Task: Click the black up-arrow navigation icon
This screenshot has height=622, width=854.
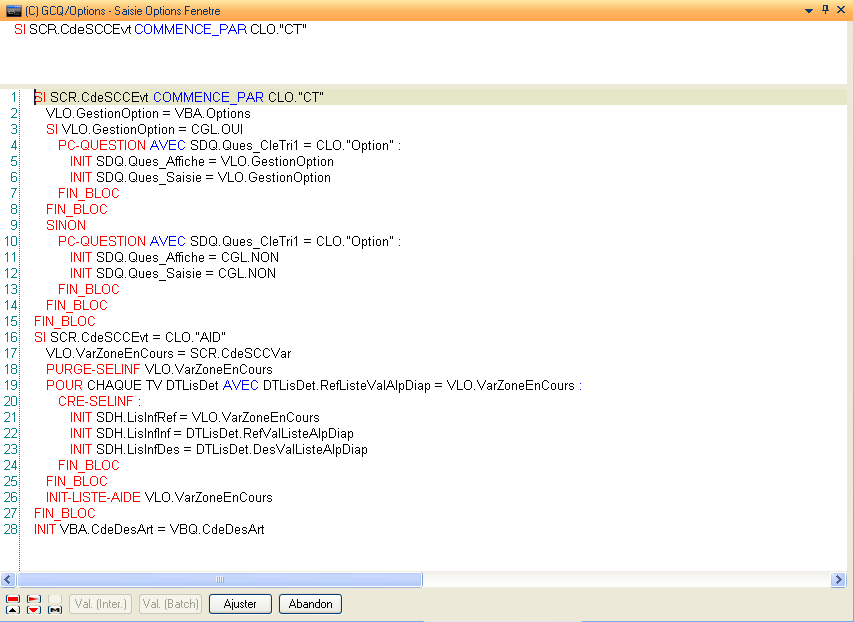Action: 13,609
